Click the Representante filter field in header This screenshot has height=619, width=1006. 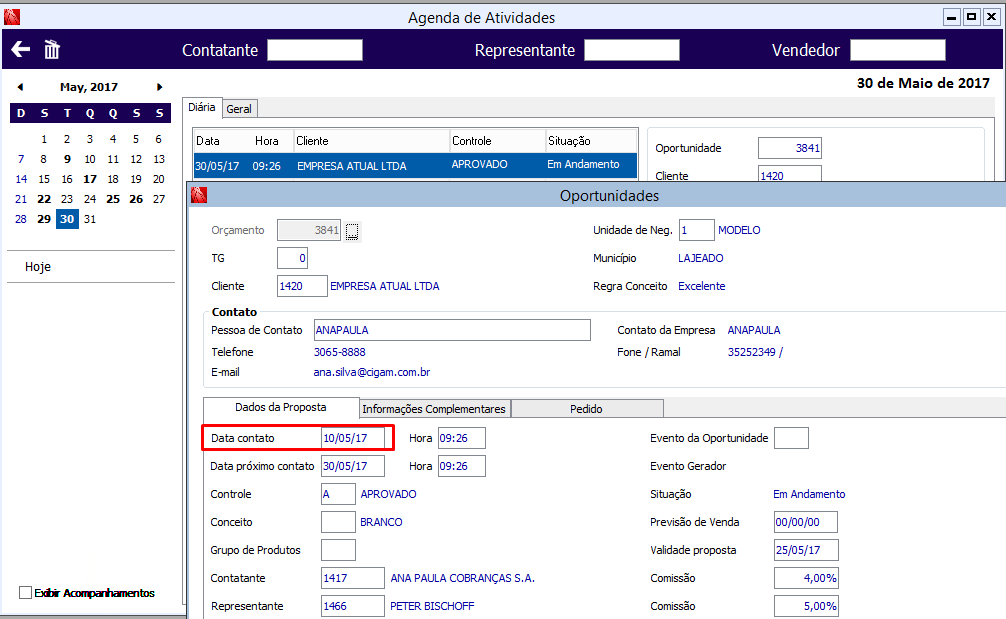coord(632,50)
